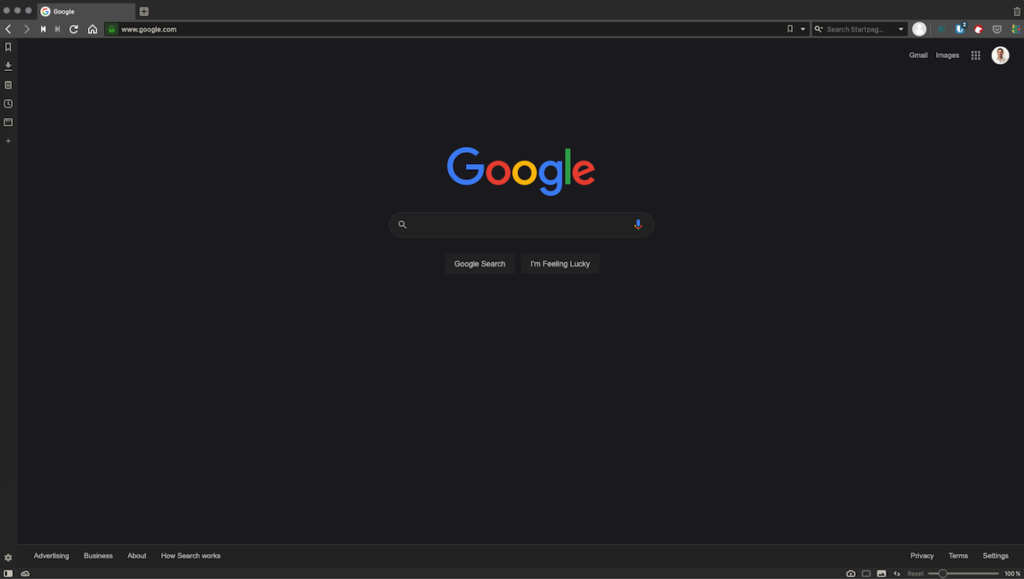This screenshot has height=579, width=1024.
Task: Open the Gmail link
Action: 918,55
